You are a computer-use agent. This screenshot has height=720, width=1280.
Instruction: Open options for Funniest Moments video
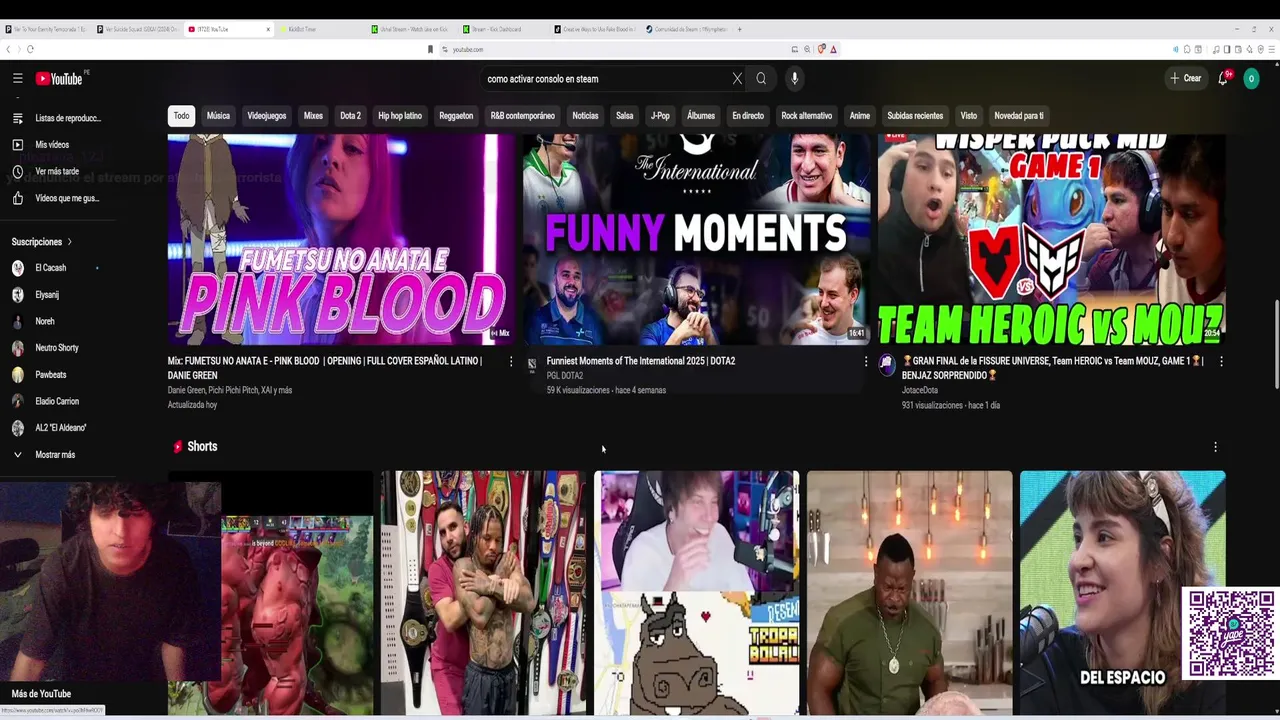click(x=866, y=361)
